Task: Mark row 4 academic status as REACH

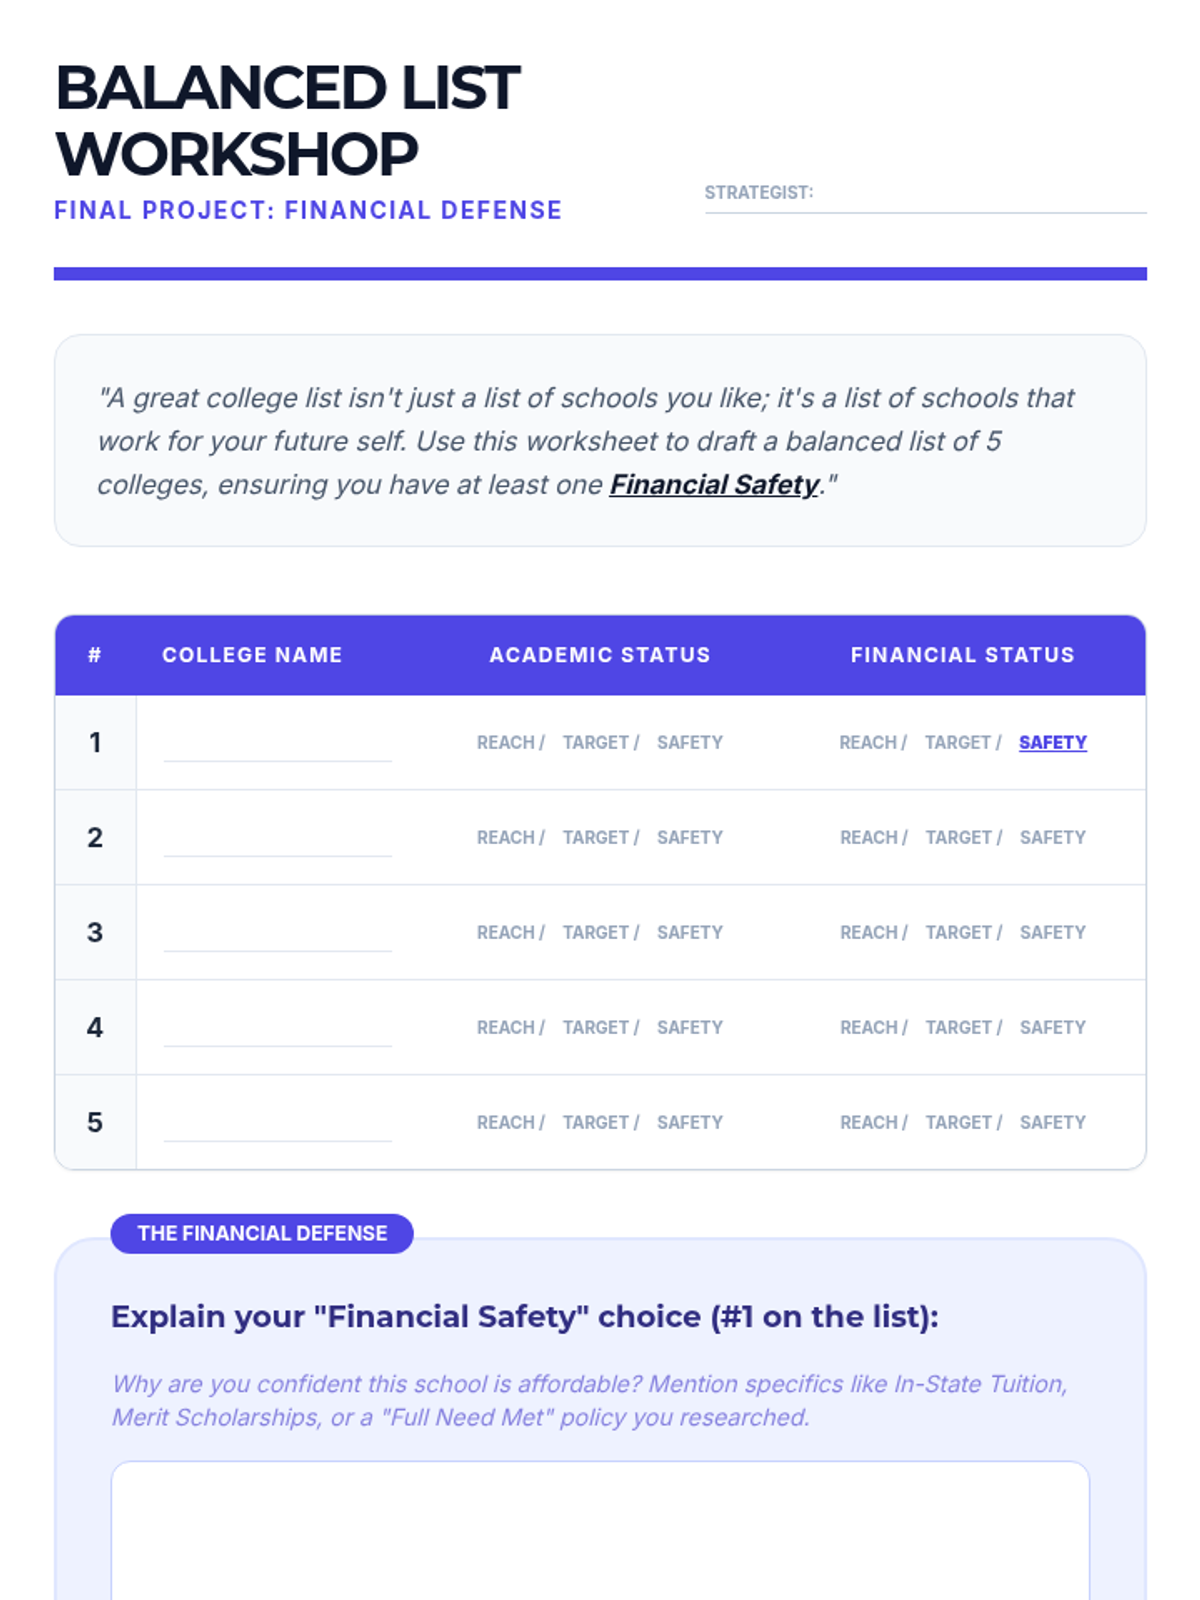Action: click(x=506, y=1028)
